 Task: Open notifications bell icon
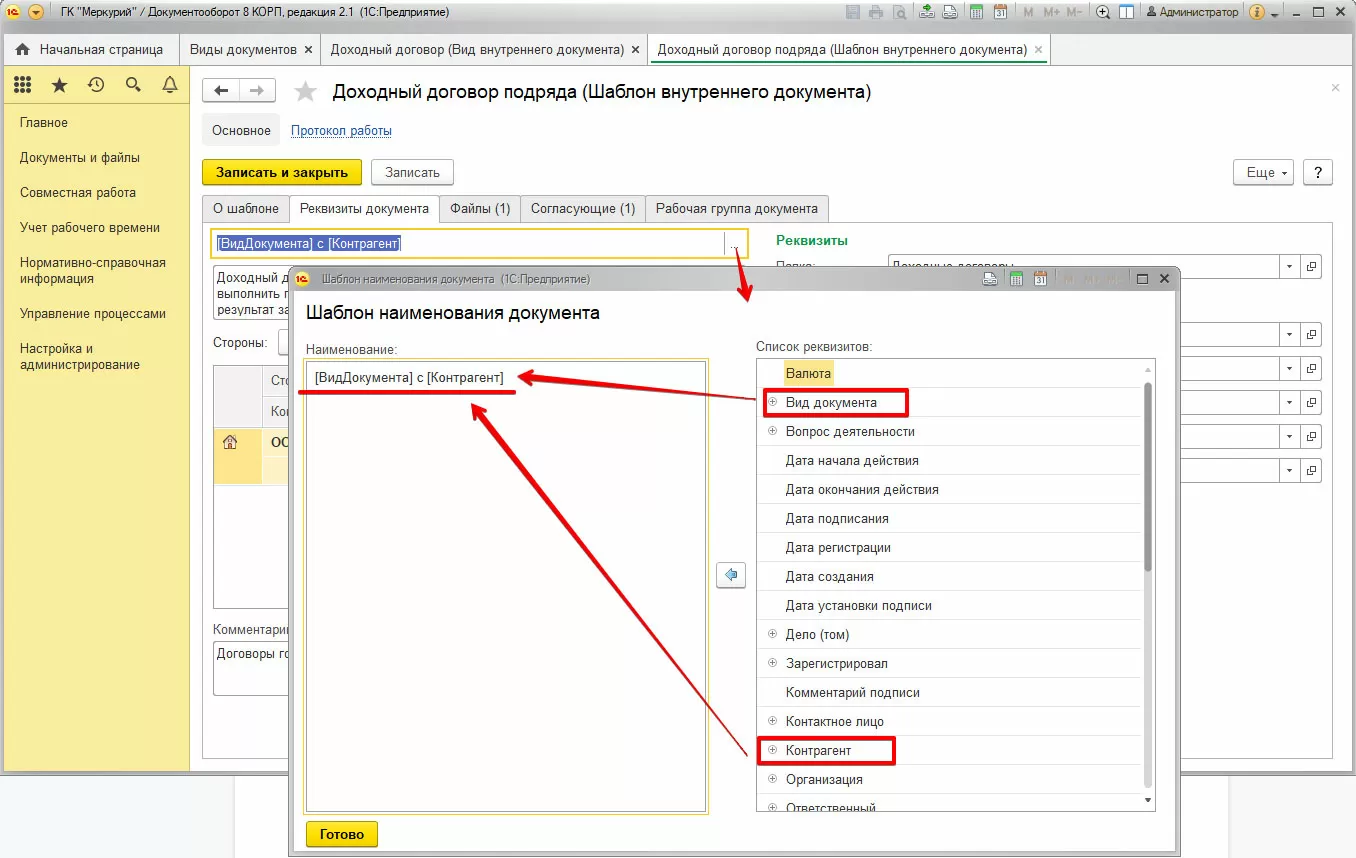(x=170, y=85)
